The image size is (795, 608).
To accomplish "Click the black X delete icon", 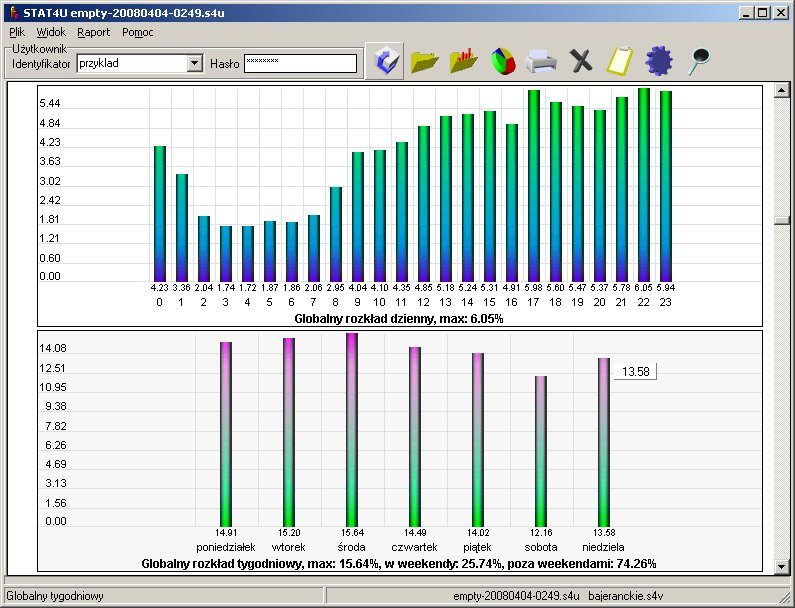I will (581, 61).
